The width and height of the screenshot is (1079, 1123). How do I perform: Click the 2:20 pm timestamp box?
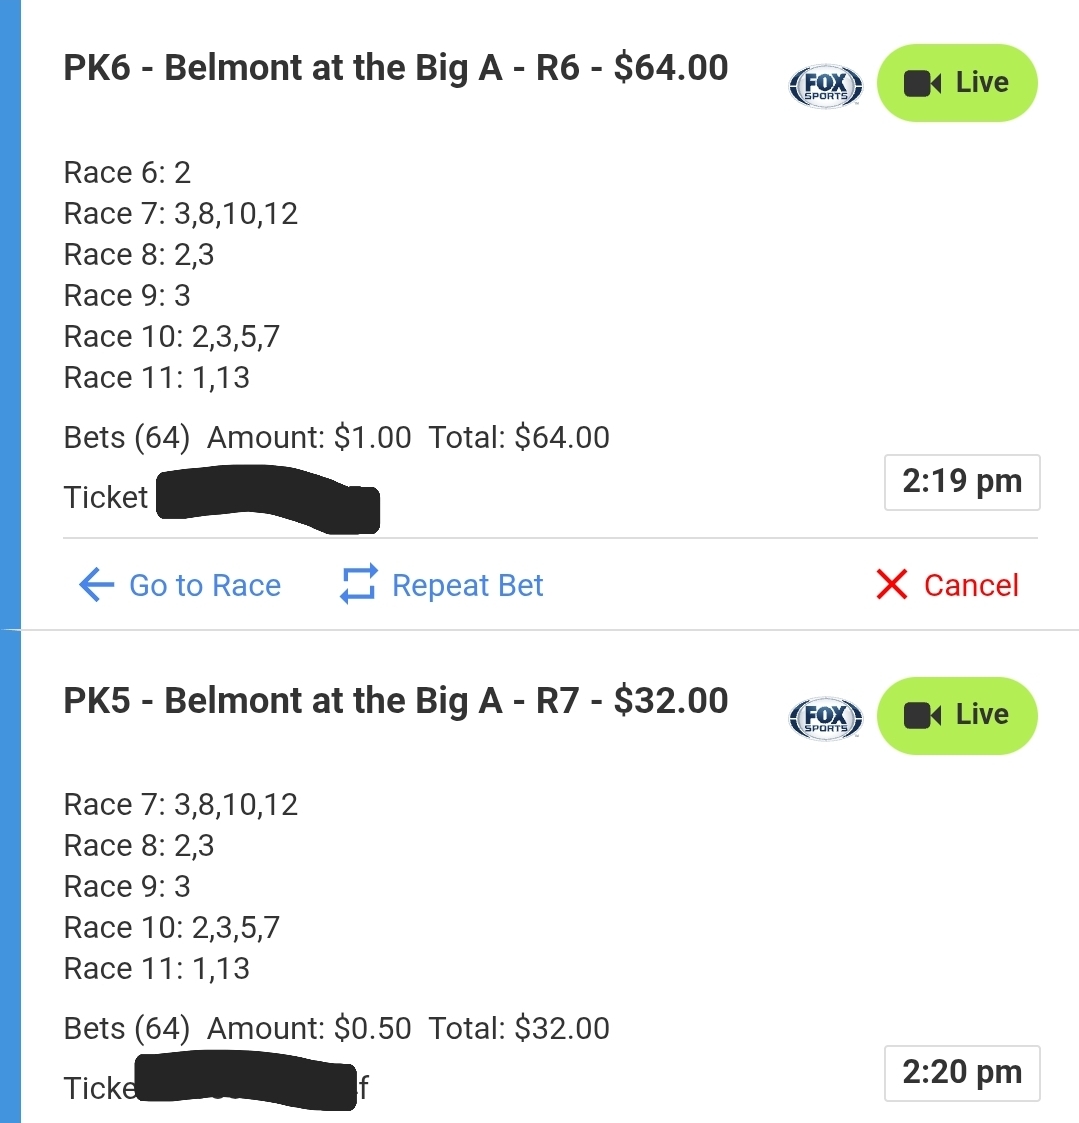(962, 1073)
